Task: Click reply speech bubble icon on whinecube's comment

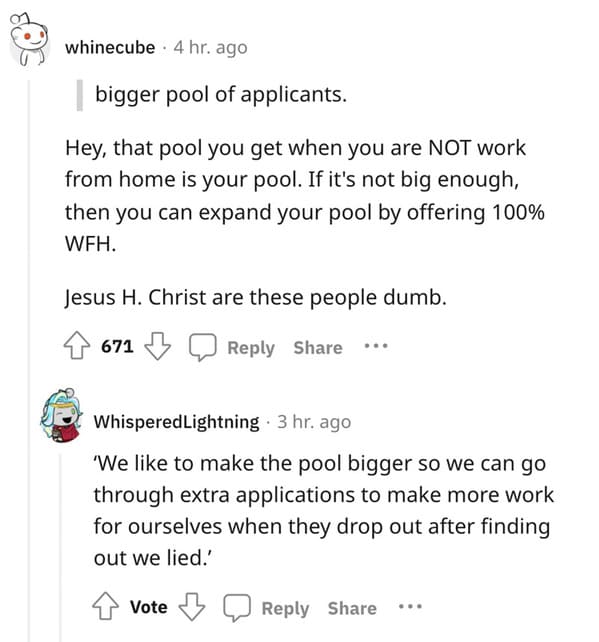Action: [202, 347]
